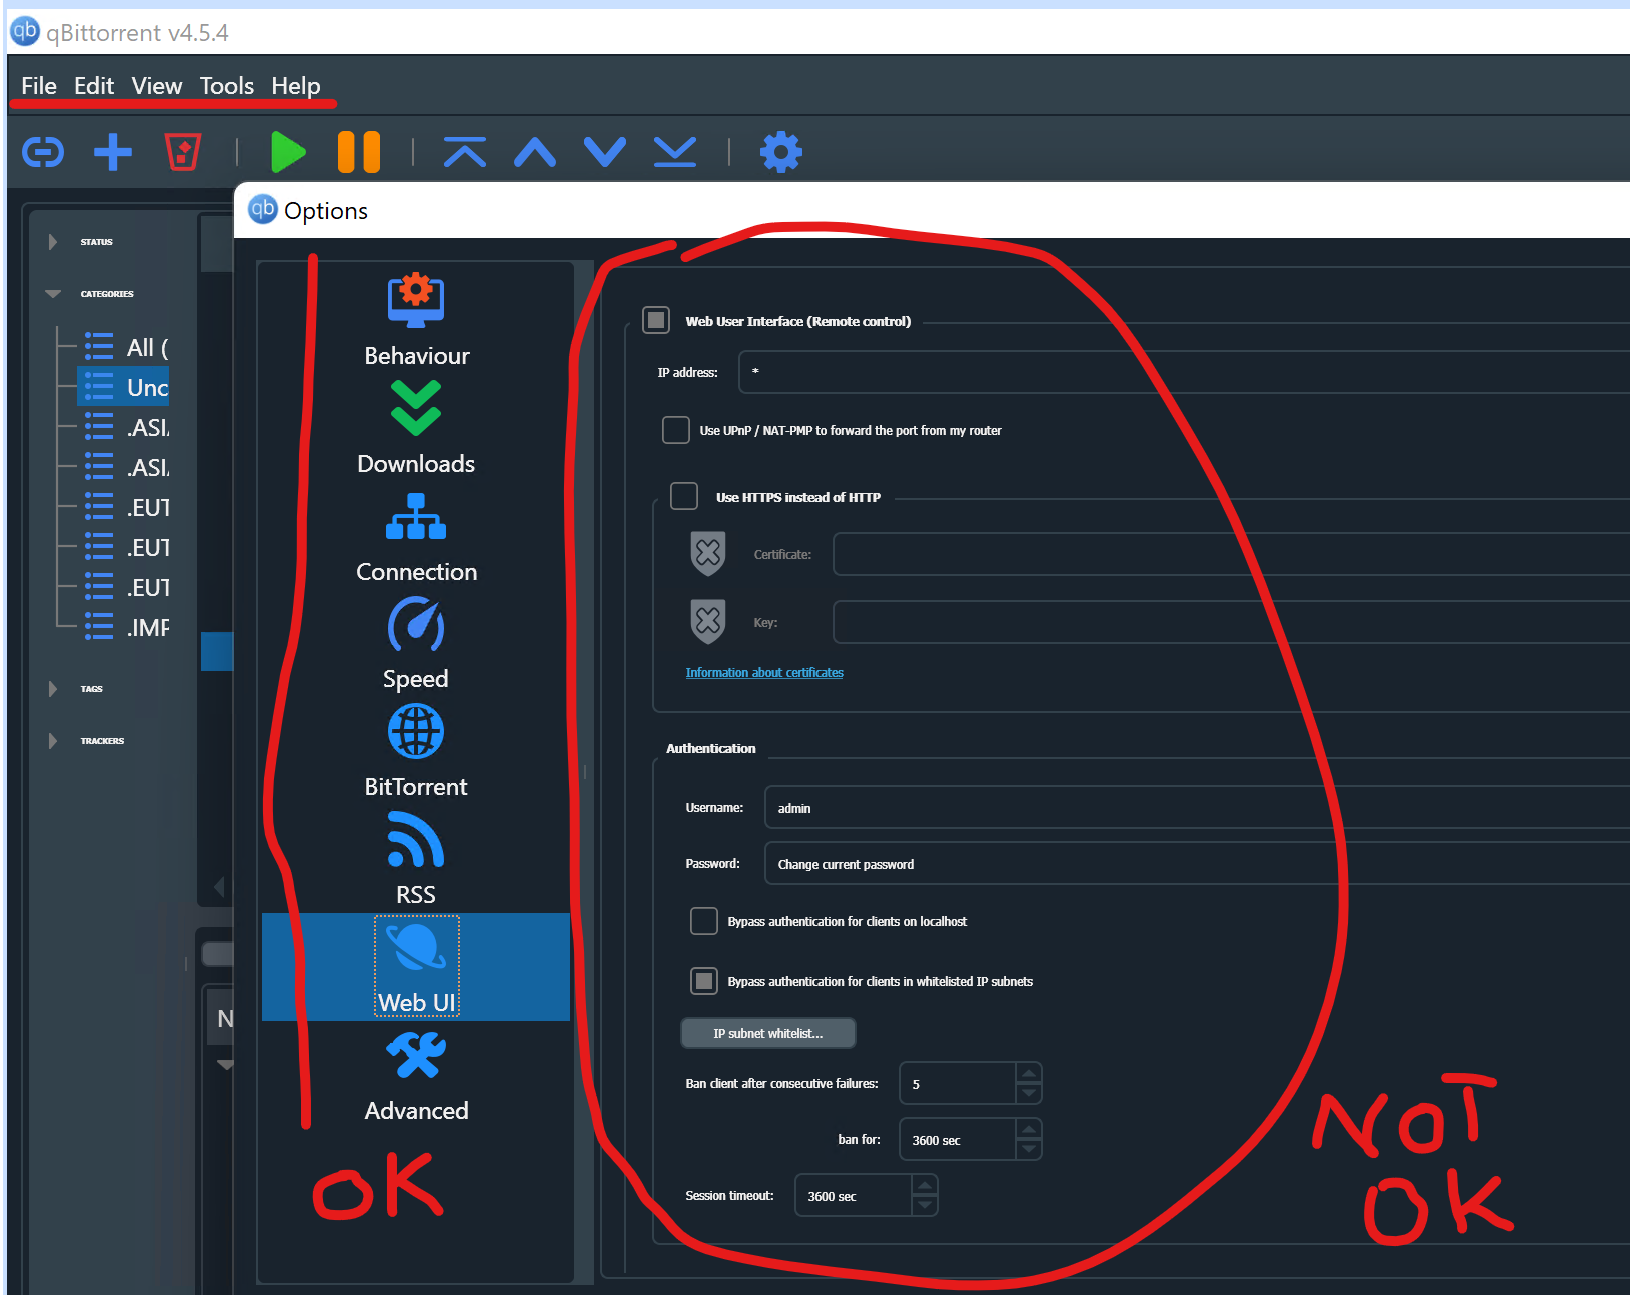Decrease Ban client after consecutive failures value
Screen dimensions: 1630x1295
coord(1029,1094)
